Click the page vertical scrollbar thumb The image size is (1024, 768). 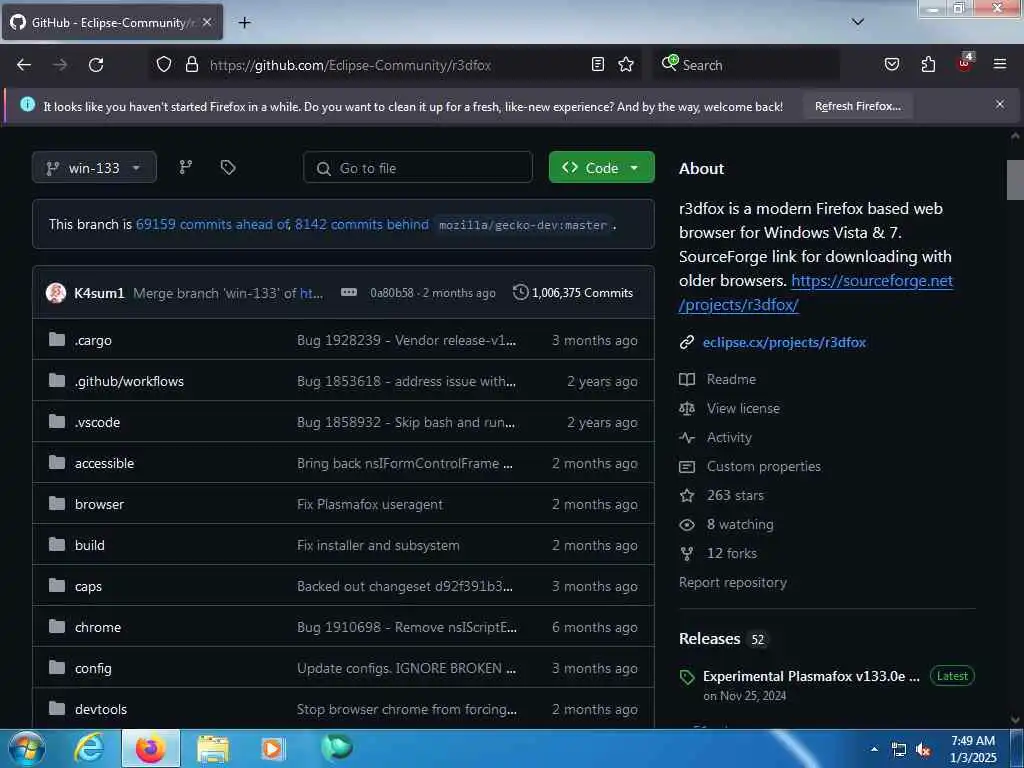(1015, 179)
